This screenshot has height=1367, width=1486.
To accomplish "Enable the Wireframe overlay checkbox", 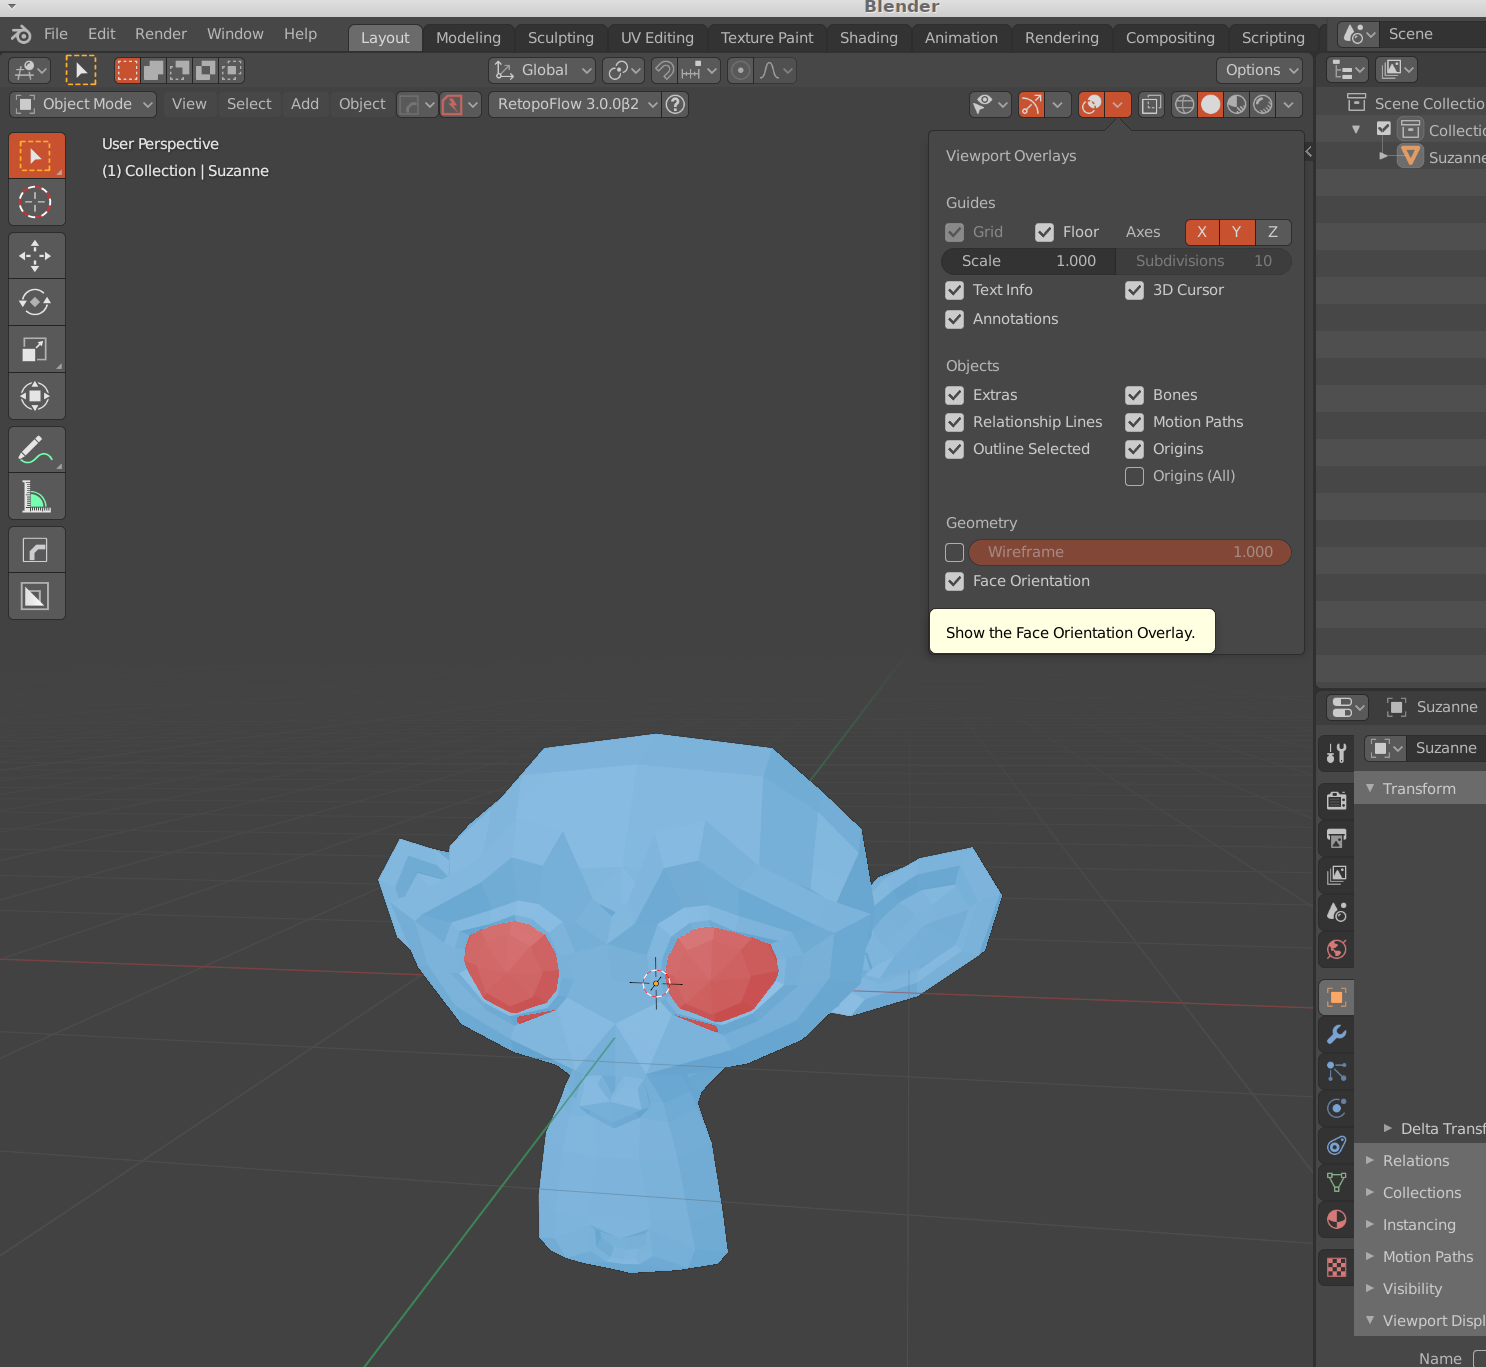I will click(955, 552).
